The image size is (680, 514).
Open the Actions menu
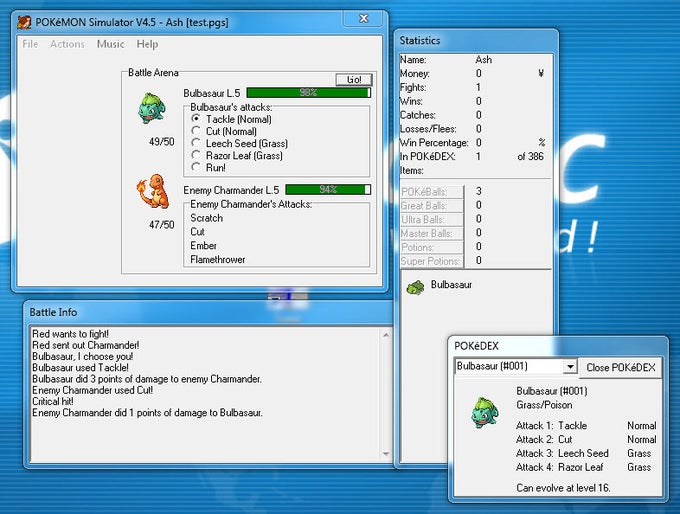[x=67, y=44]
